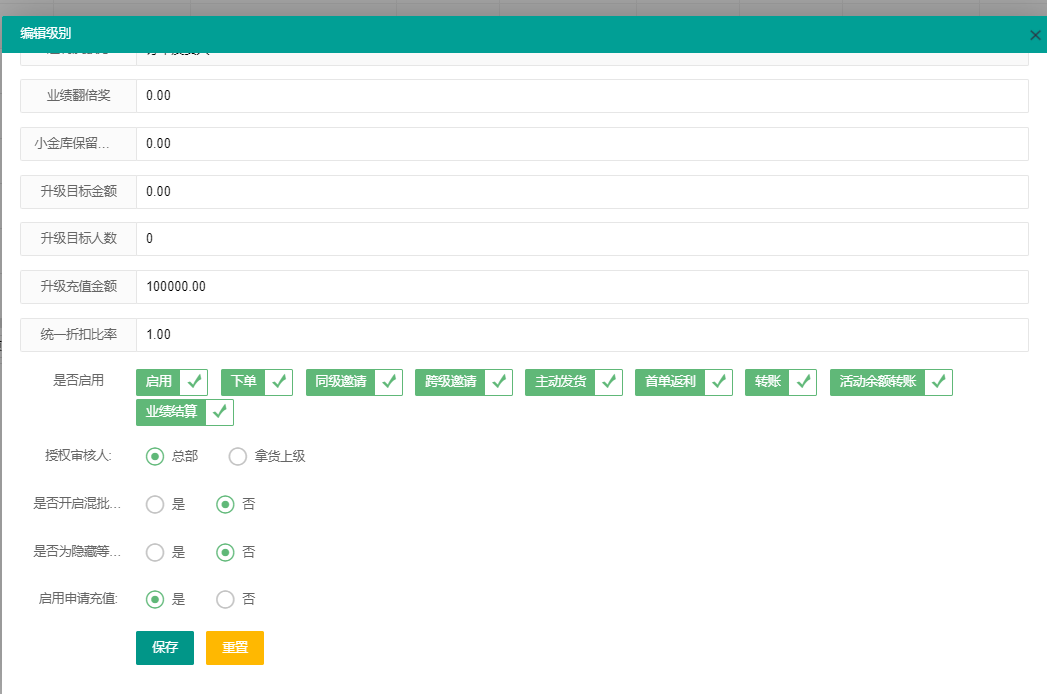1047x694 pixels.
Task: Choose 是 for 是否开启混批
Action: pyautogui.click(x=155, y=504)
